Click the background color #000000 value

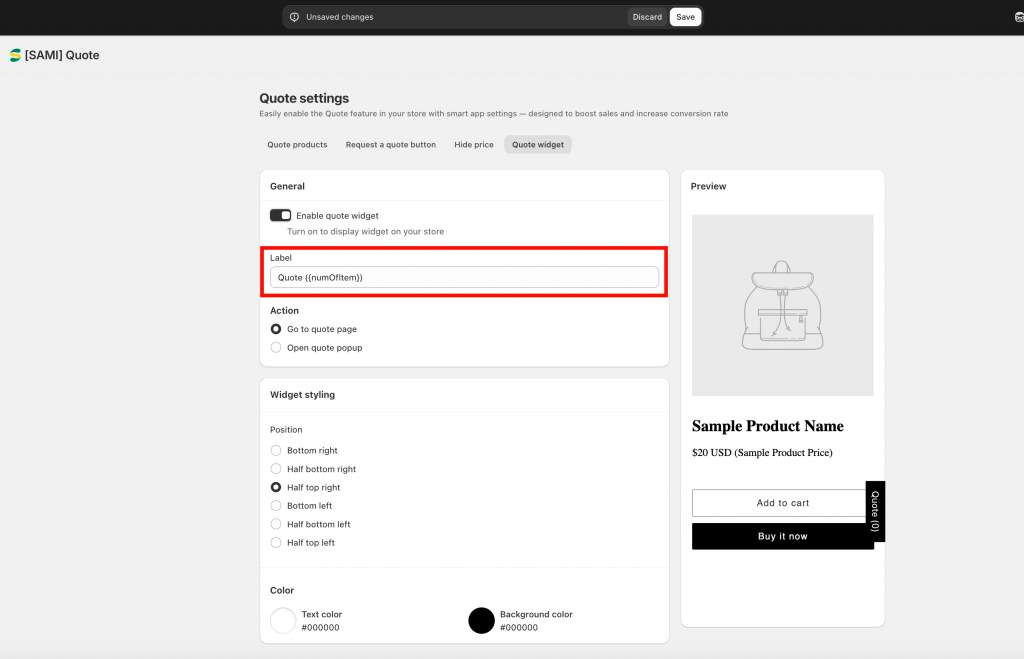519,628
